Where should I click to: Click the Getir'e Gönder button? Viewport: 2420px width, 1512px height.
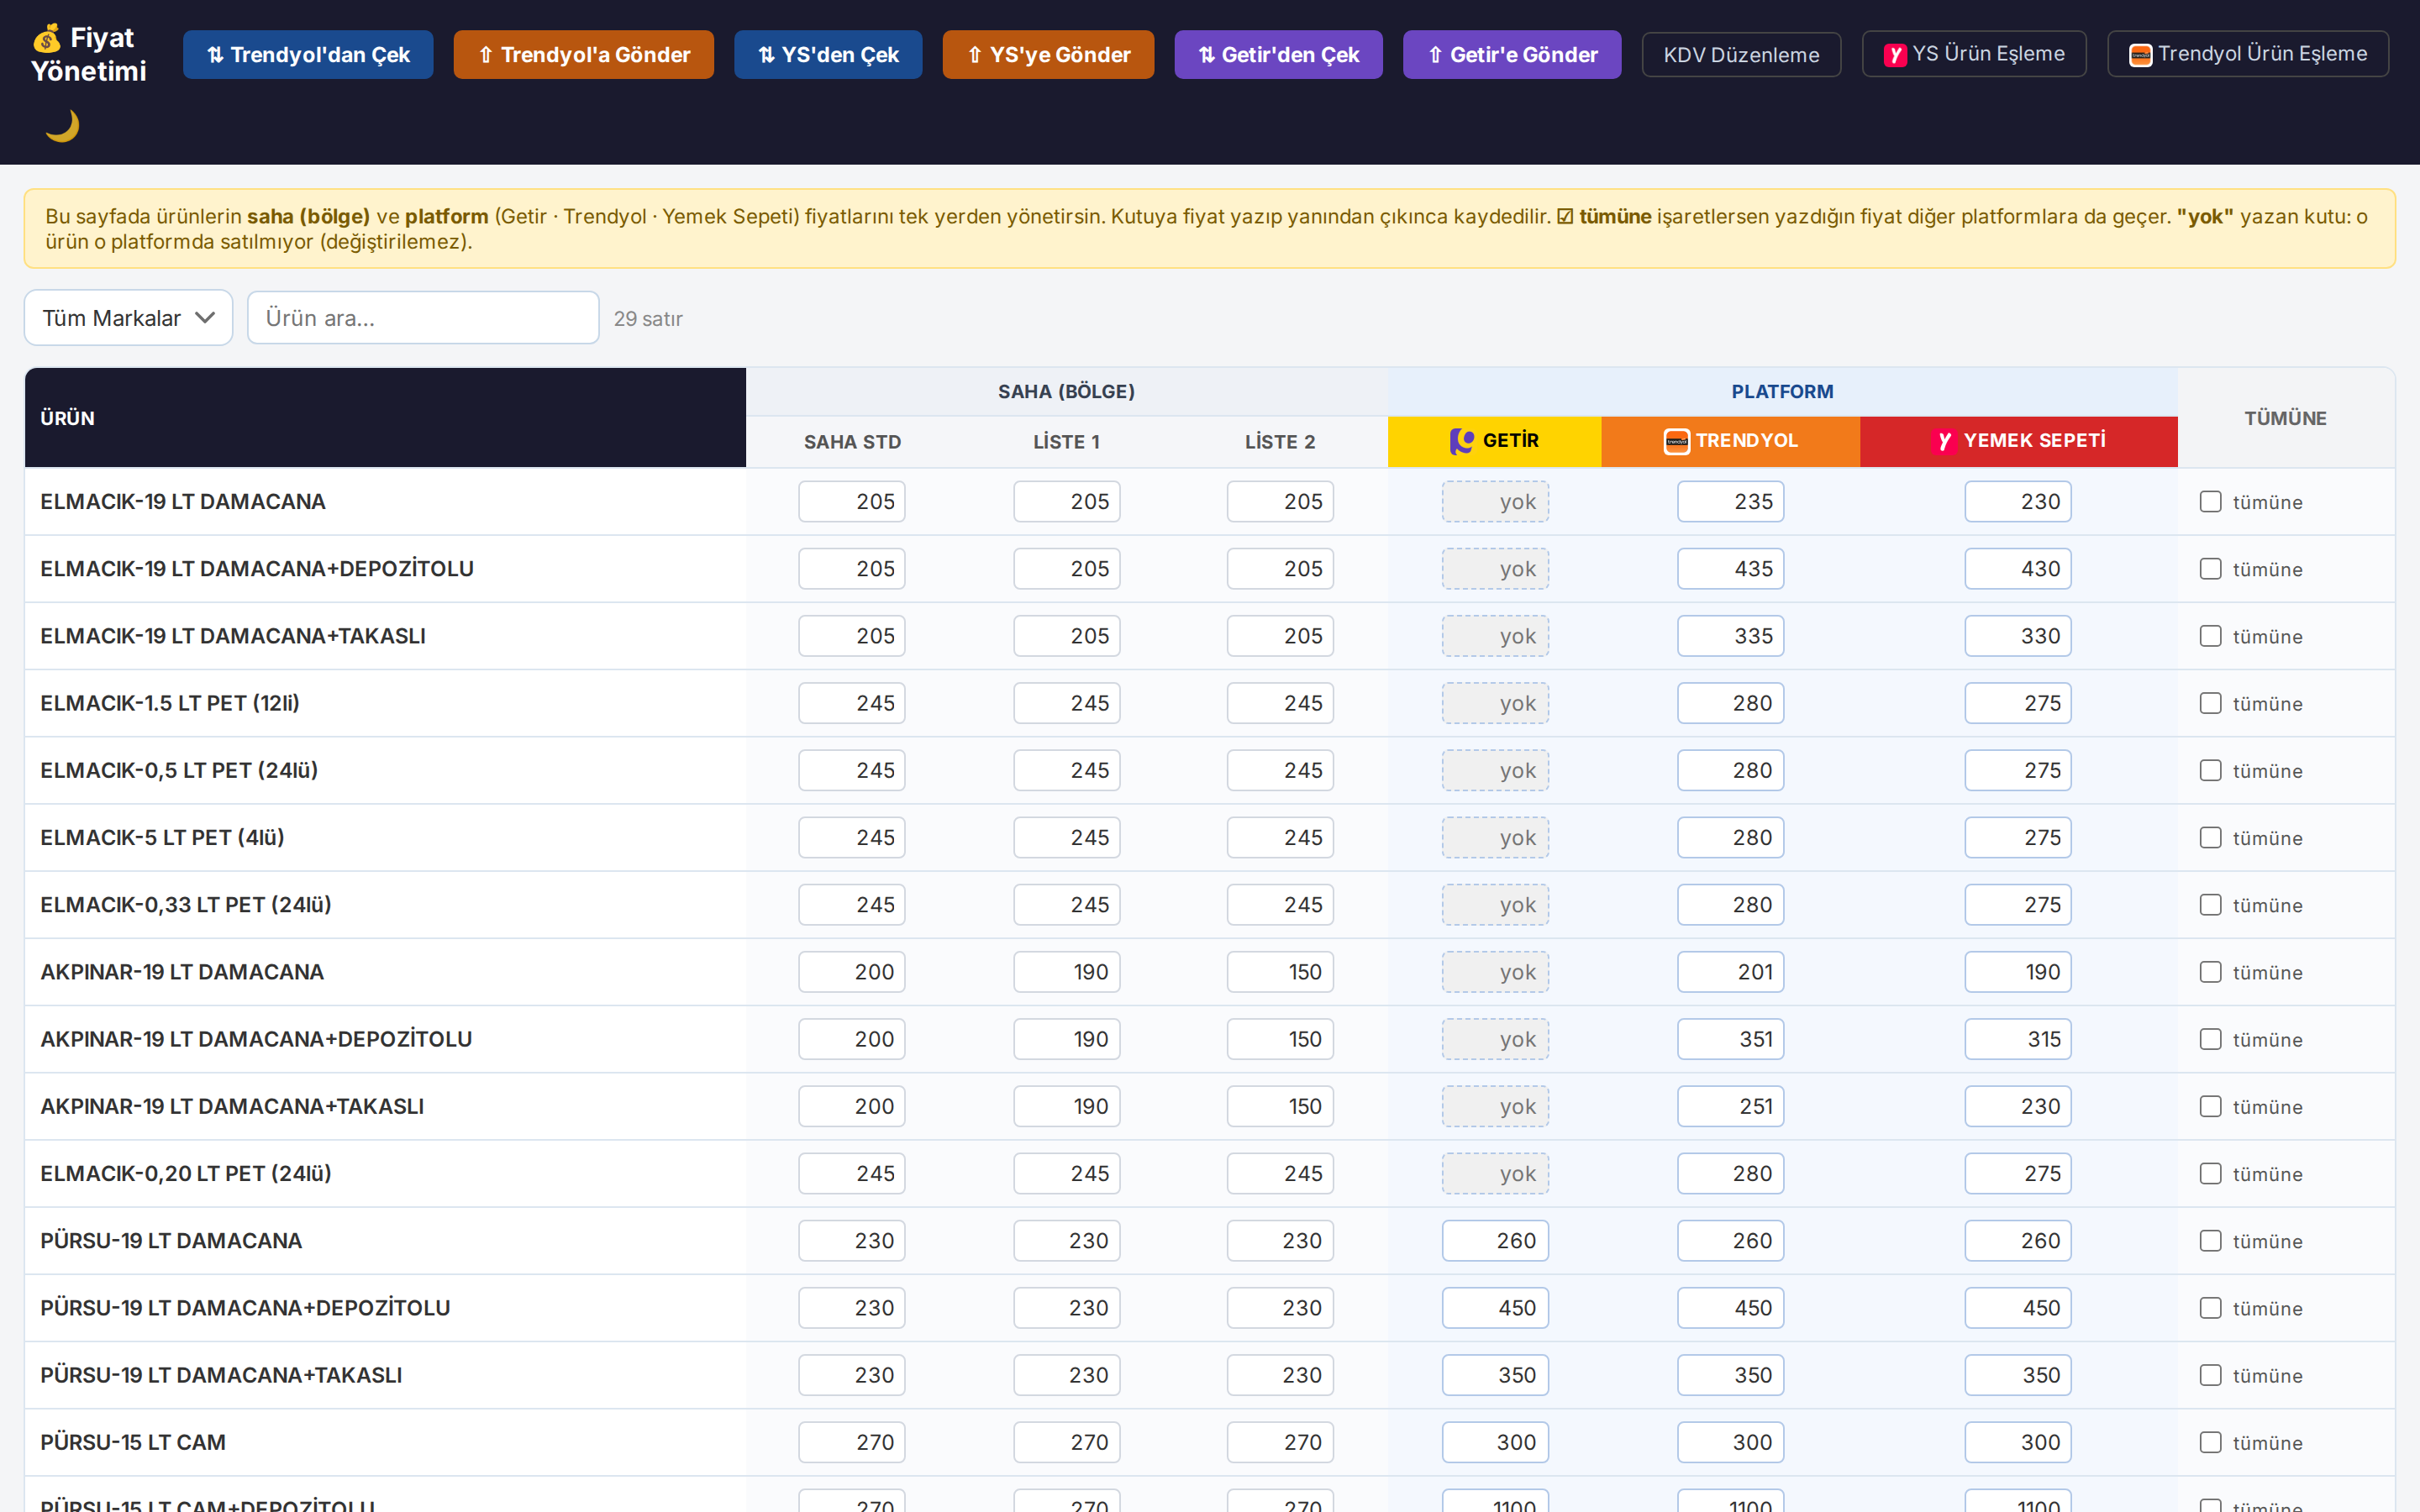tap(1512, 54)
